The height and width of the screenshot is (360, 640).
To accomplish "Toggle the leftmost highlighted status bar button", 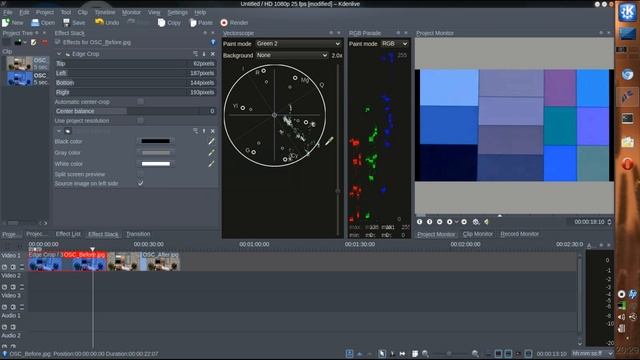I will [x=349, y=353].
